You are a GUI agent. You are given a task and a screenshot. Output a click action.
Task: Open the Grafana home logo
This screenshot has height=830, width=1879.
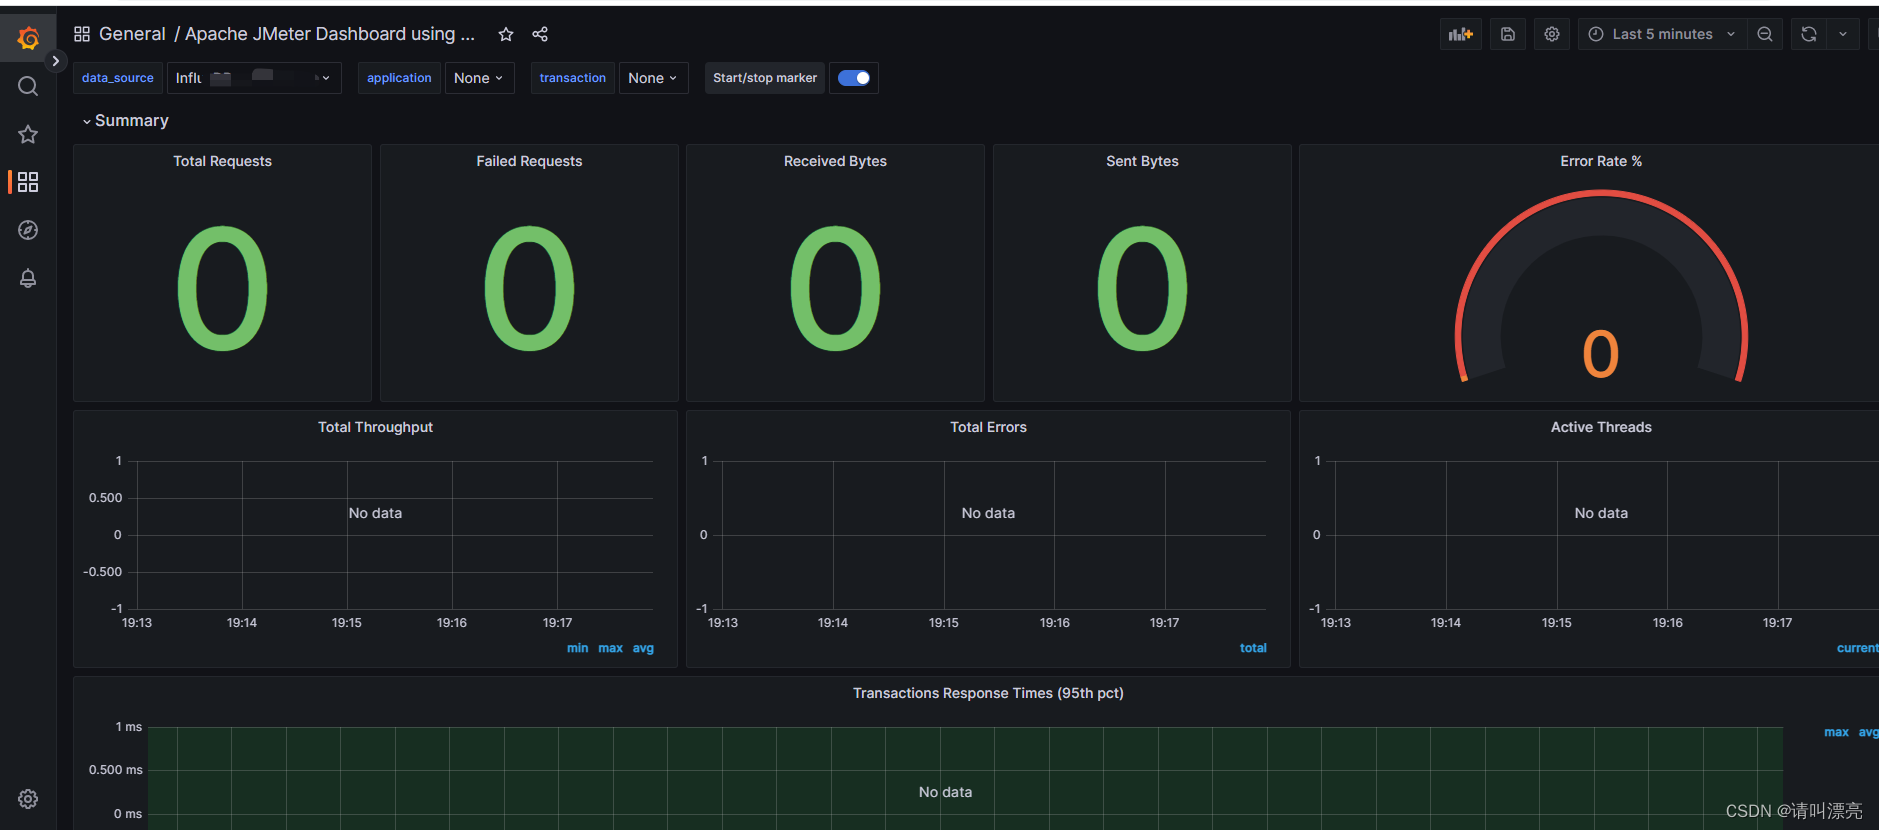pyautogui.click(x=28, y=38)
